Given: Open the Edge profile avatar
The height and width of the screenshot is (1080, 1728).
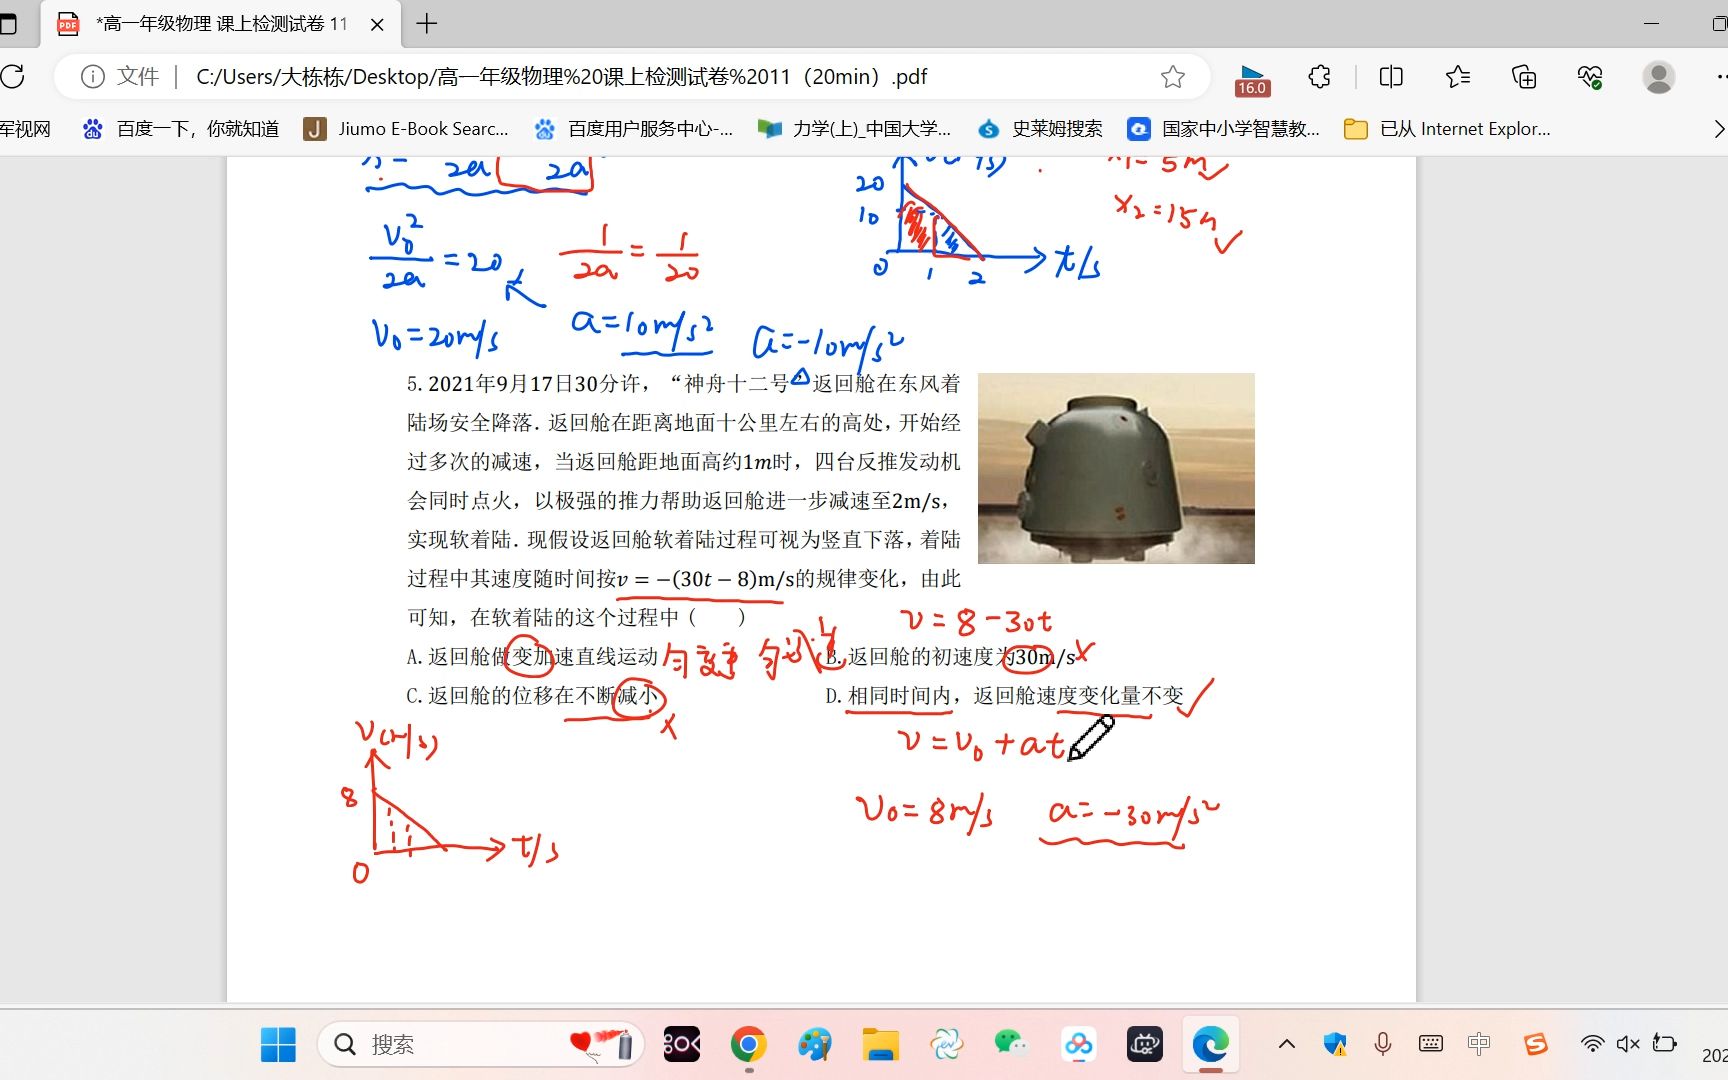Looking at the screenshot, I should (x=1658, y=76).
